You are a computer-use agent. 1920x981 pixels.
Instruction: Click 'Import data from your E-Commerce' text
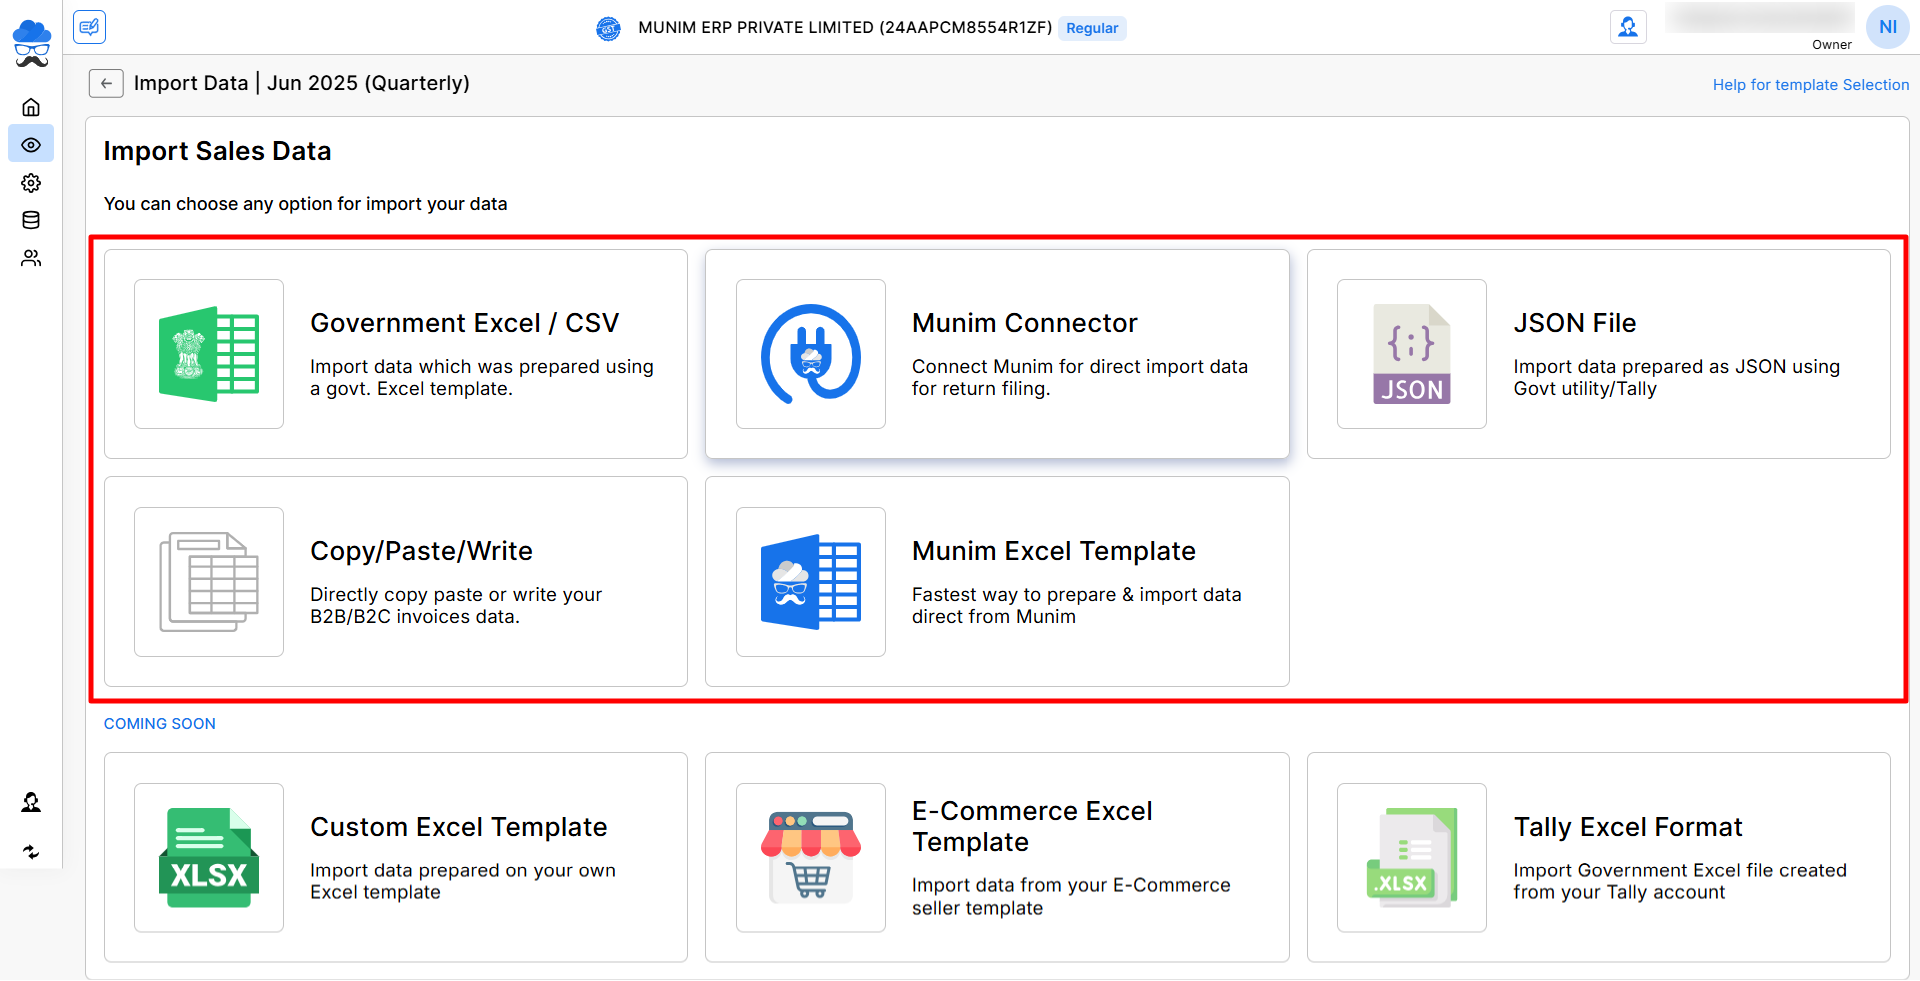(x=1071, y=897)
